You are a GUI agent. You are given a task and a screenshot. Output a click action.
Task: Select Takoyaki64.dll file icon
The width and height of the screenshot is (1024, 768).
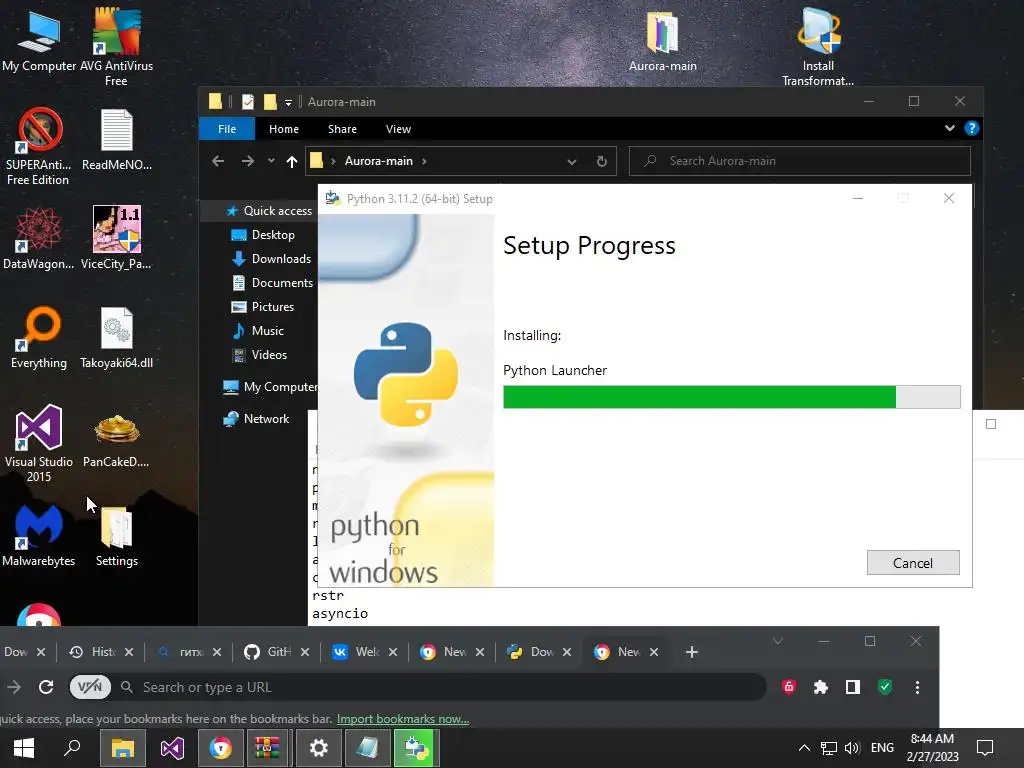tap(117, 337)
